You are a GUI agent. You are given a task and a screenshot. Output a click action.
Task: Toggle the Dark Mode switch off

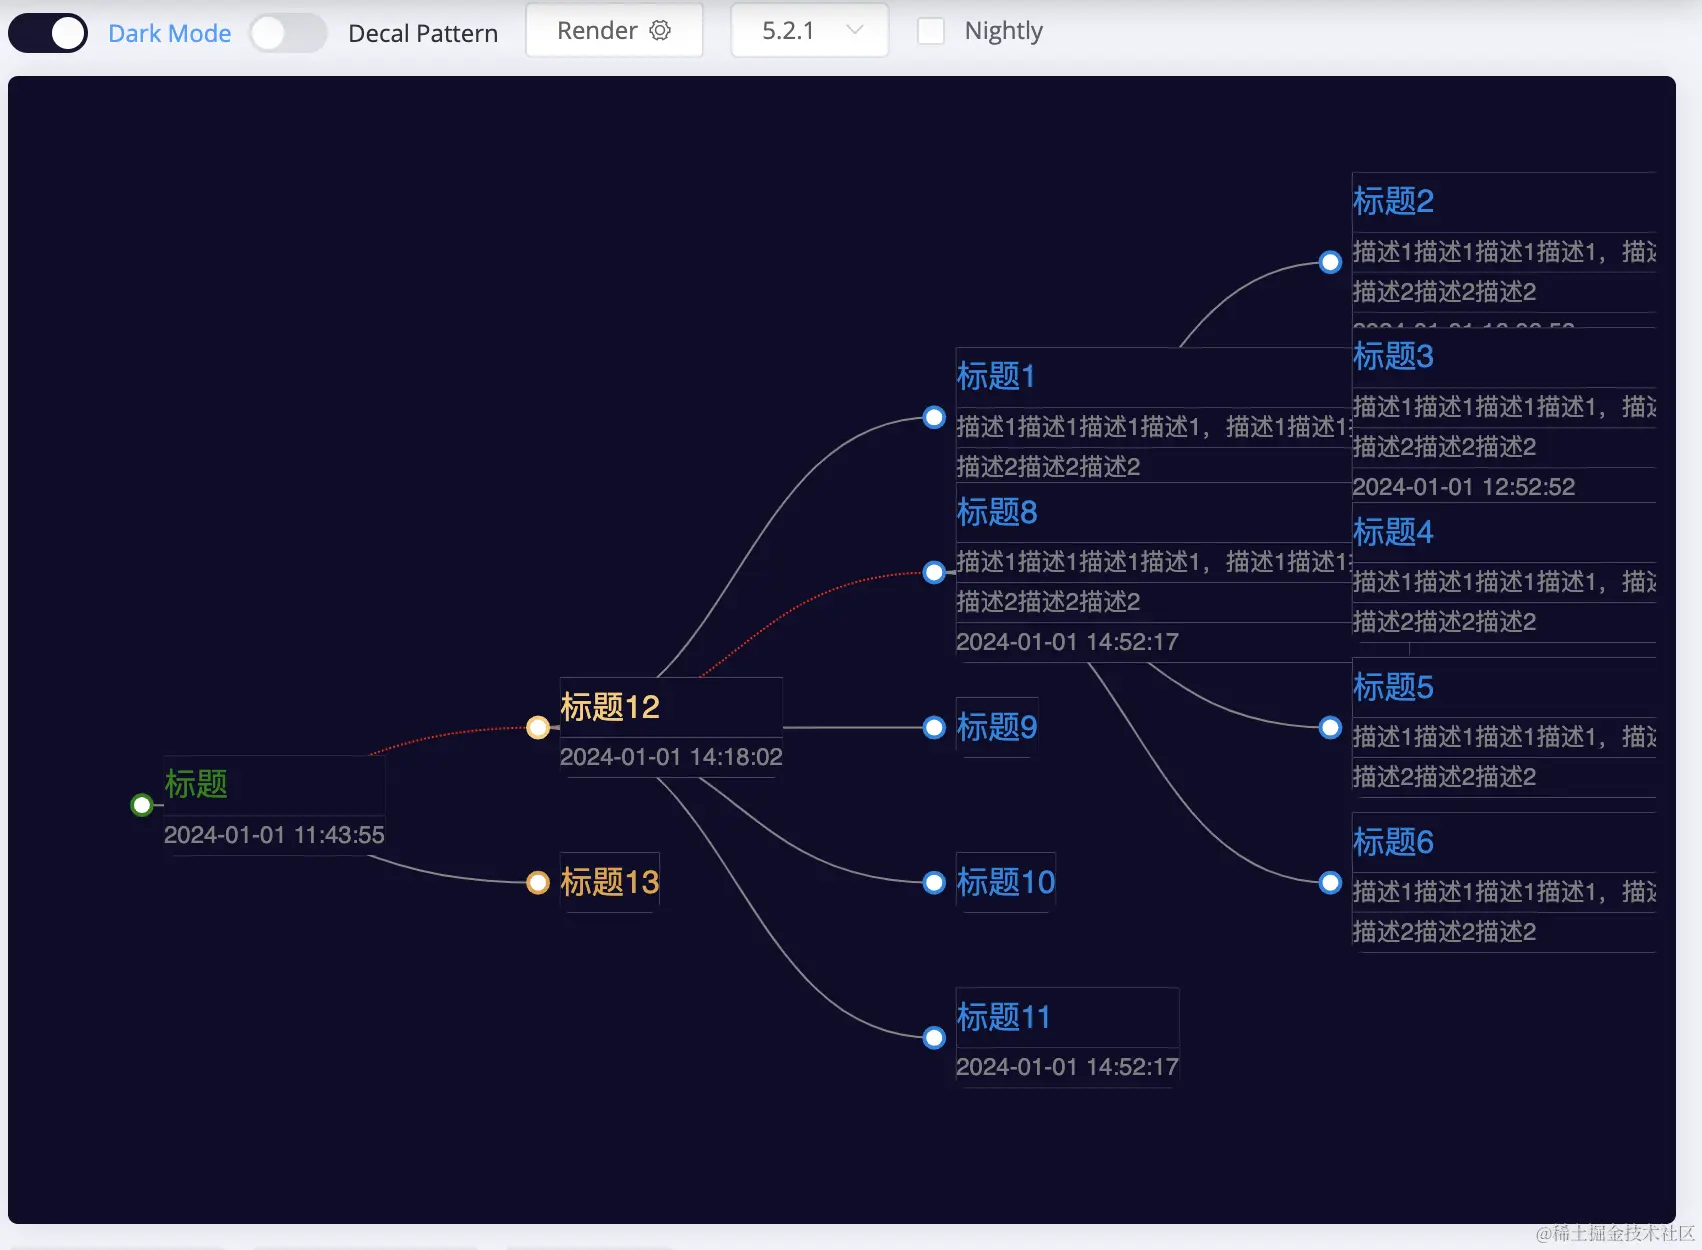click(x=47, y=32)
